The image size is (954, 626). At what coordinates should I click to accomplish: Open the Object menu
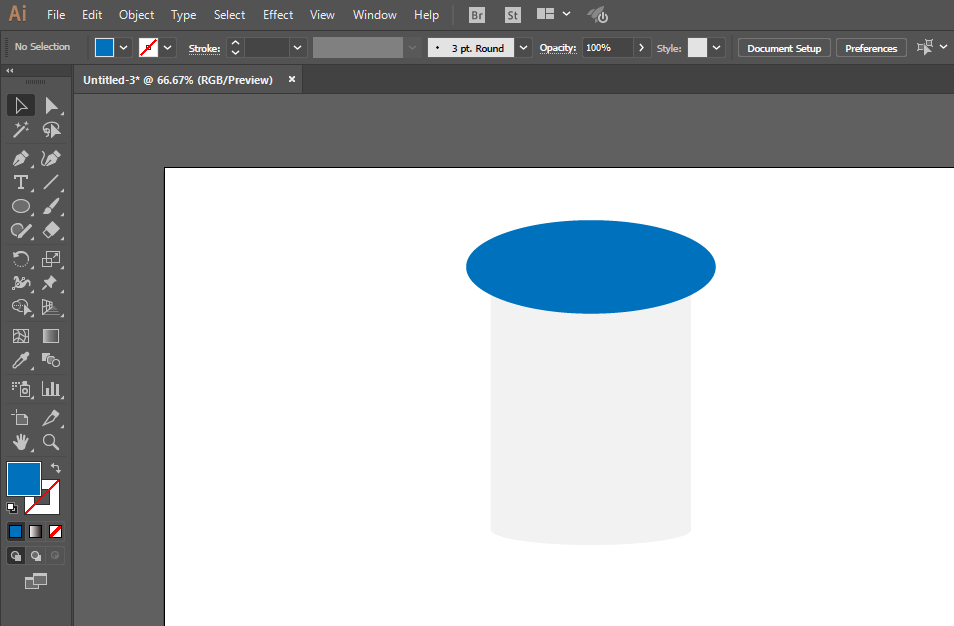(x=136, y=15)
